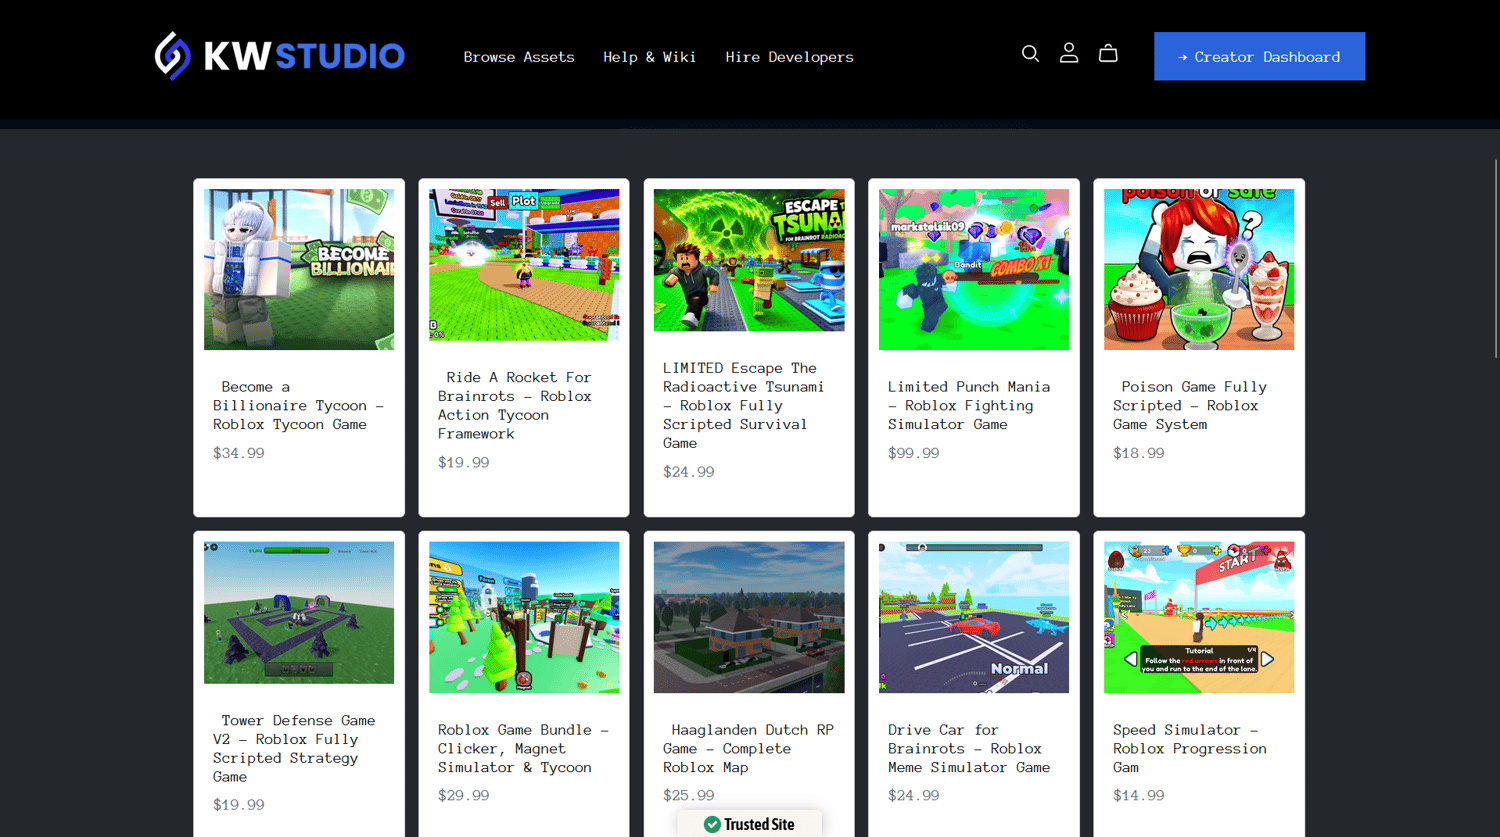Open the Browse Assets menu
The width and height of the screenshot is (1500, 837).
tap(519, 57)
